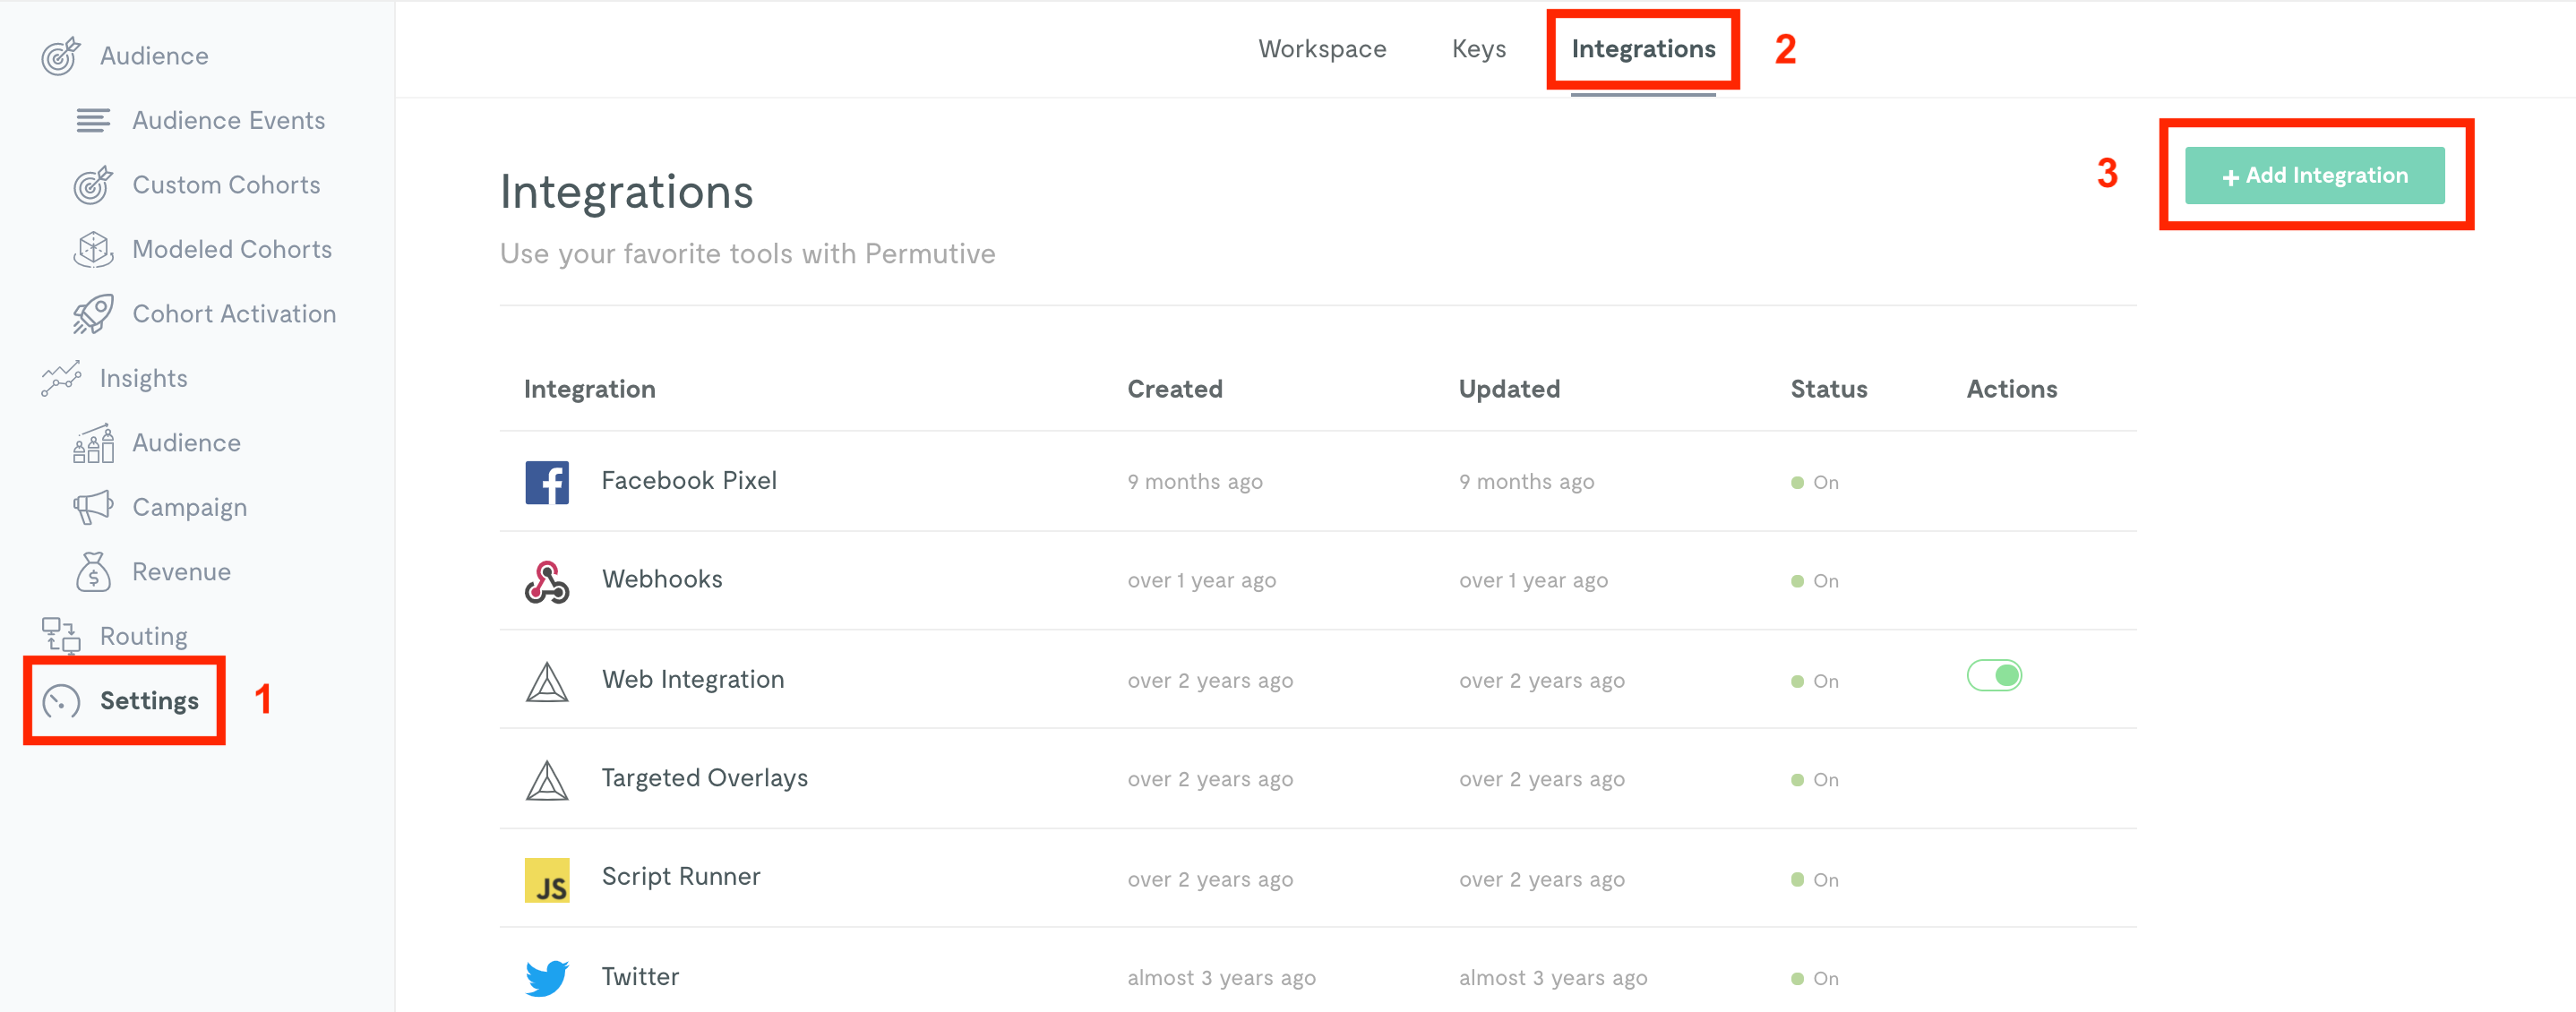Image resolution: width=2576 pixels, height=1012 pixels.
Task: Click the Script Runner JS icon
Action: (547, 880)
